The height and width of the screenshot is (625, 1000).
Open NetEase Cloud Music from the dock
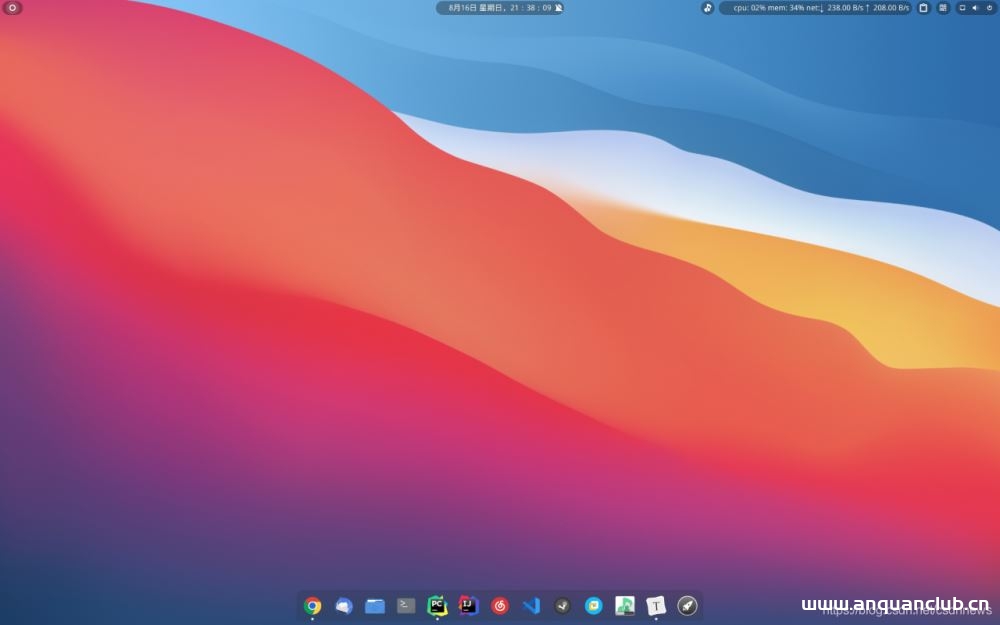pos(500,605)
